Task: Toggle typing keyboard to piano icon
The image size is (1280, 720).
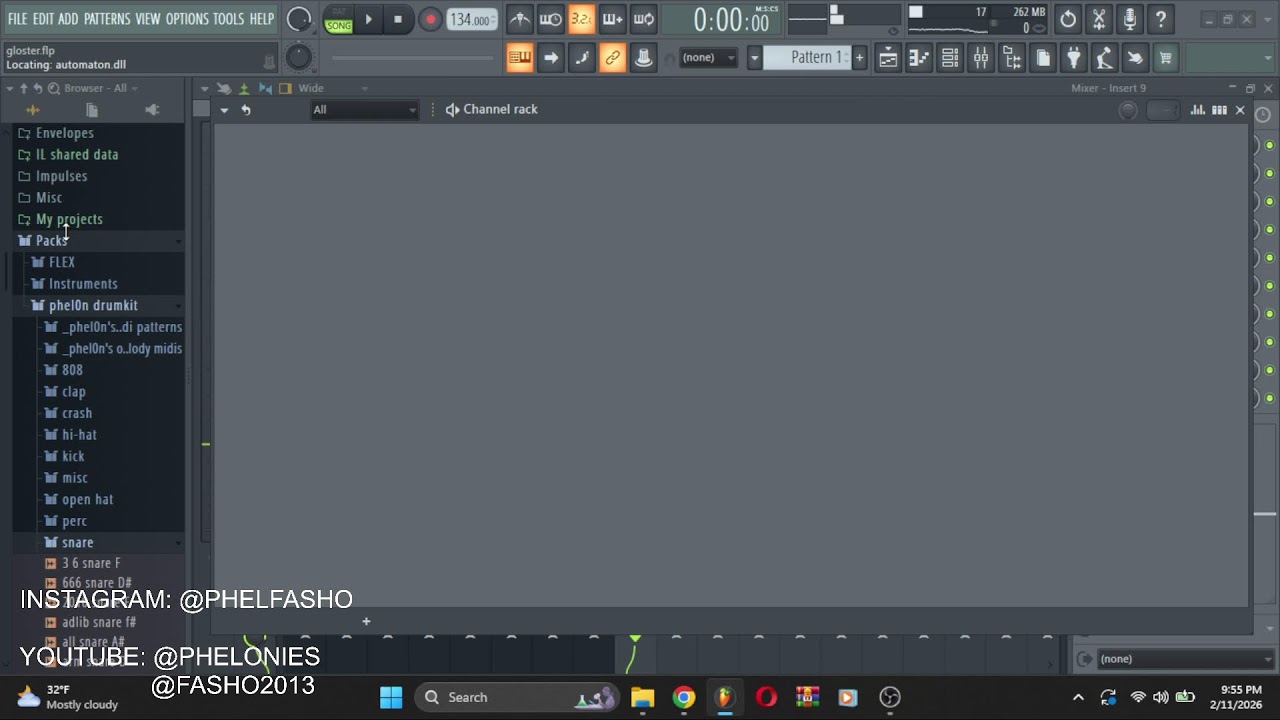Action: point(519,58)
